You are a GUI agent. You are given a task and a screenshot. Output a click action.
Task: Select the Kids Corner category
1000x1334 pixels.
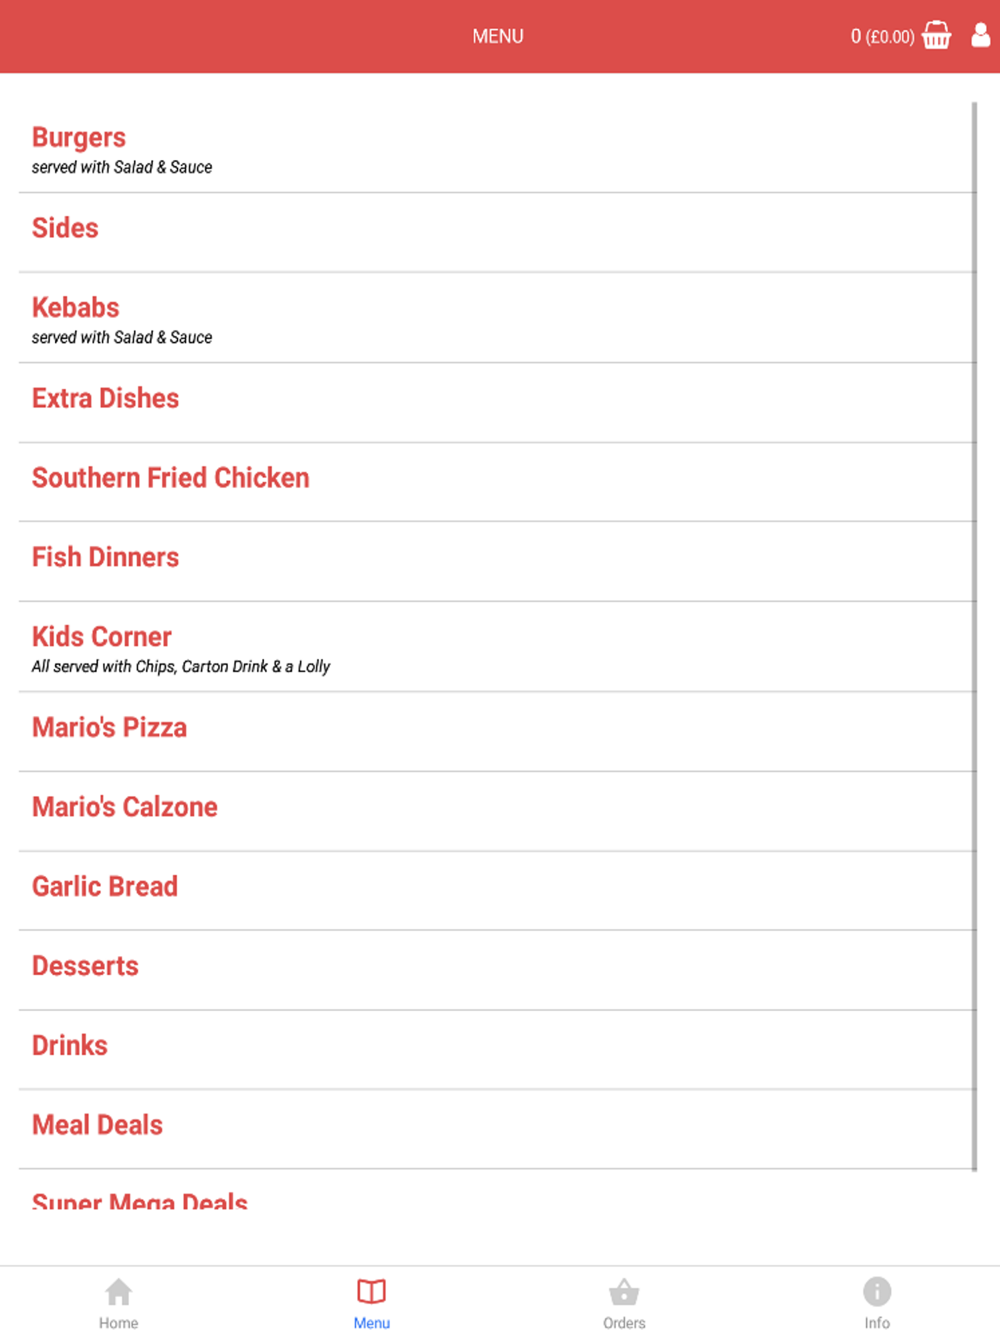(497, 647)
